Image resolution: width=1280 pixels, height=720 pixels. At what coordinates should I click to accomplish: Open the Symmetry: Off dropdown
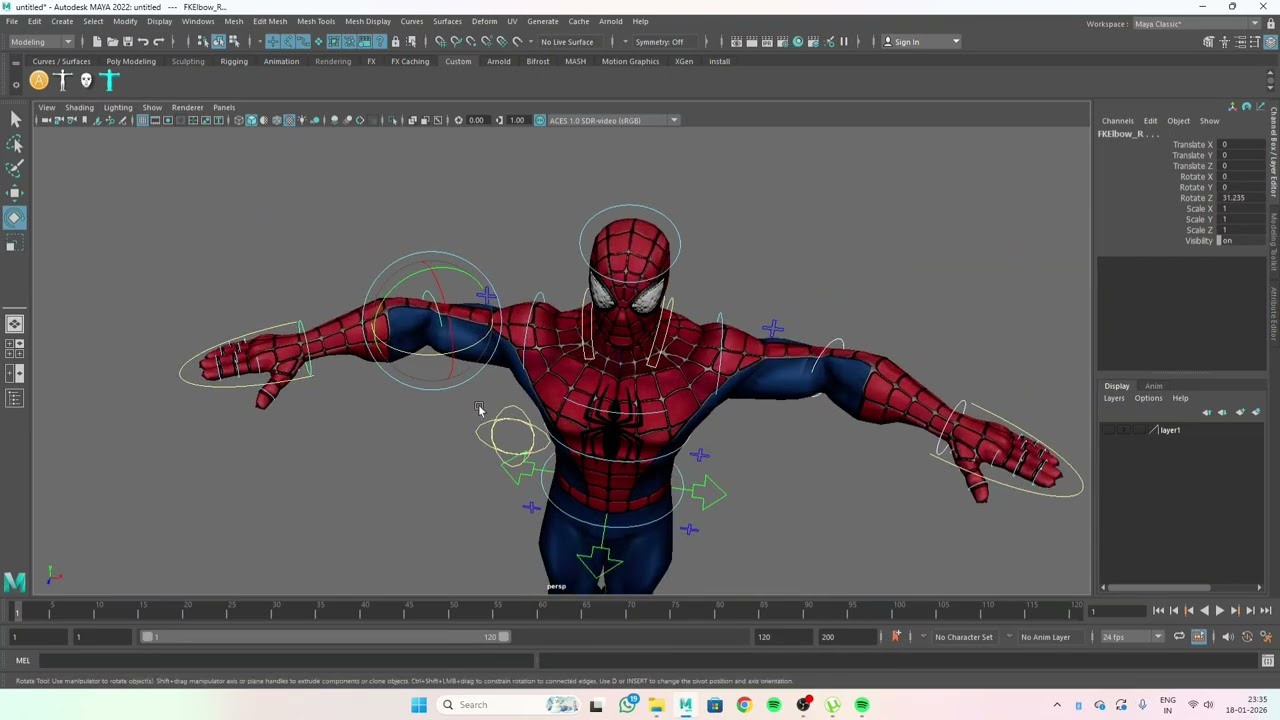coord(664,41)
